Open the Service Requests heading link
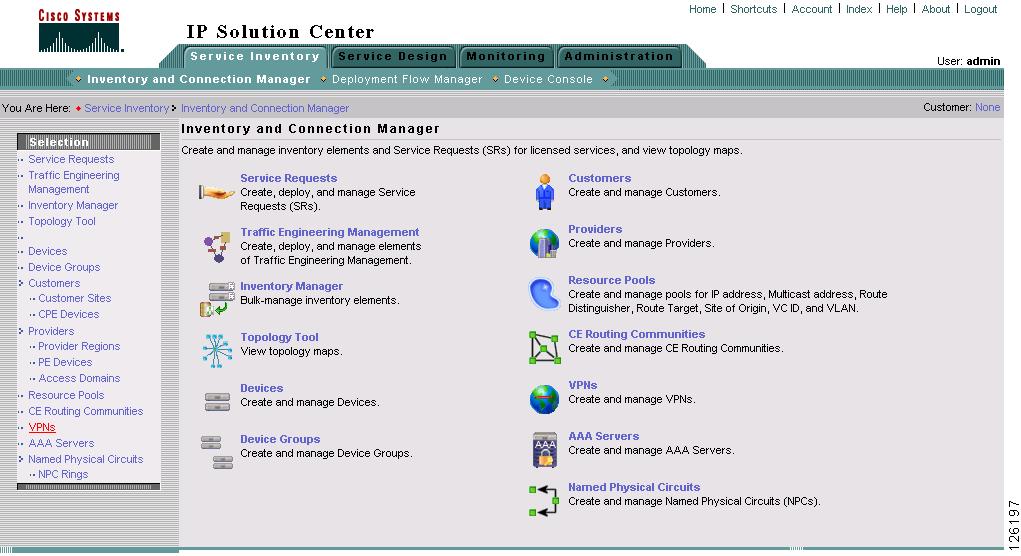This screenshot has height=556, width=1021. (x=288, y=178)
